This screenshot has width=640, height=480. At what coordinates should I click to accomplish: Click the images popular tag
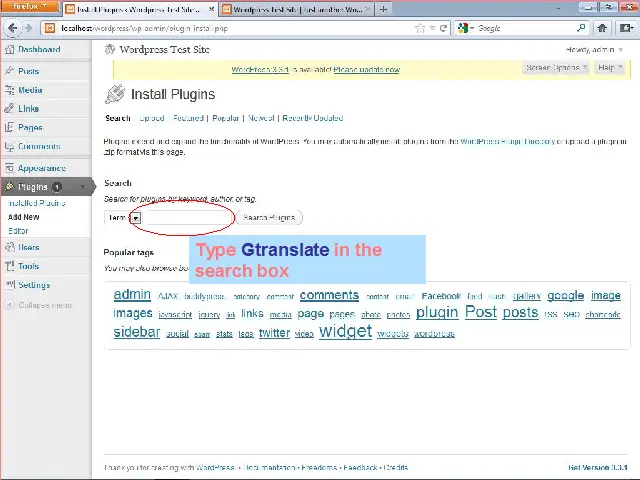(133, 313)
